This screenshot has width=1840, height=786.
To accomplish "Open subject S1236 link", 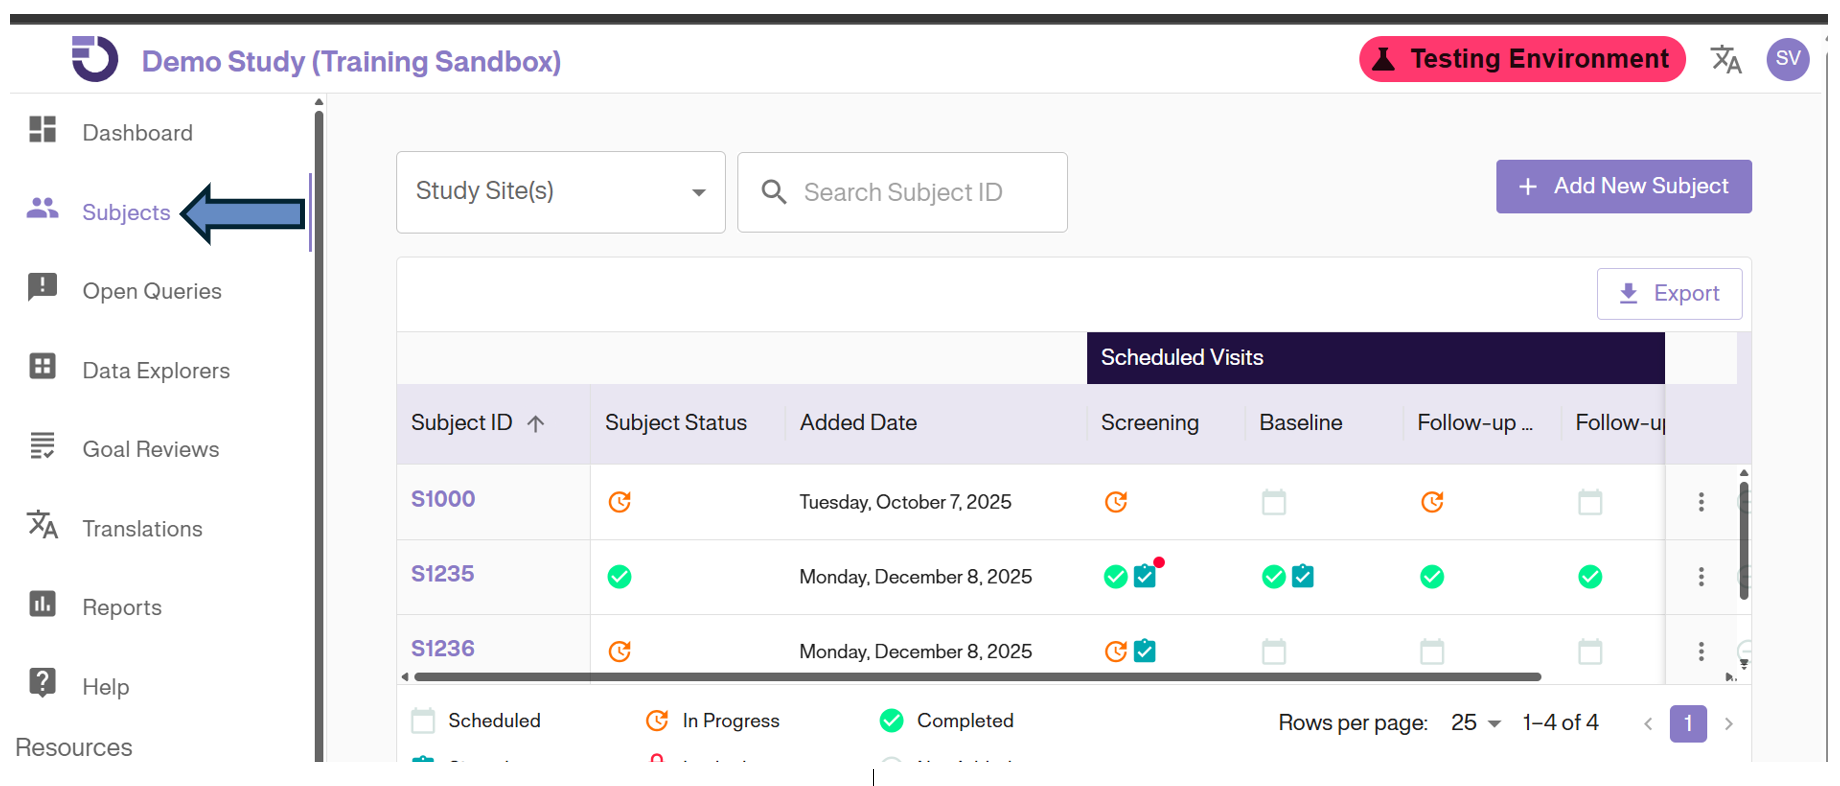I will click(442, 649).
